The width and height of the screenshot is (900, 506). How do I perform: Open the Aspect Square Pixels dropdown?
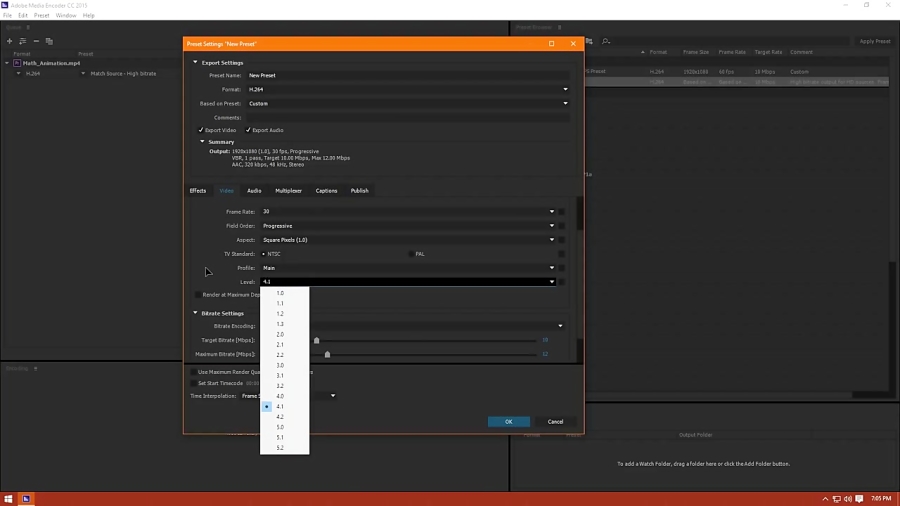(x=408, y=240)
